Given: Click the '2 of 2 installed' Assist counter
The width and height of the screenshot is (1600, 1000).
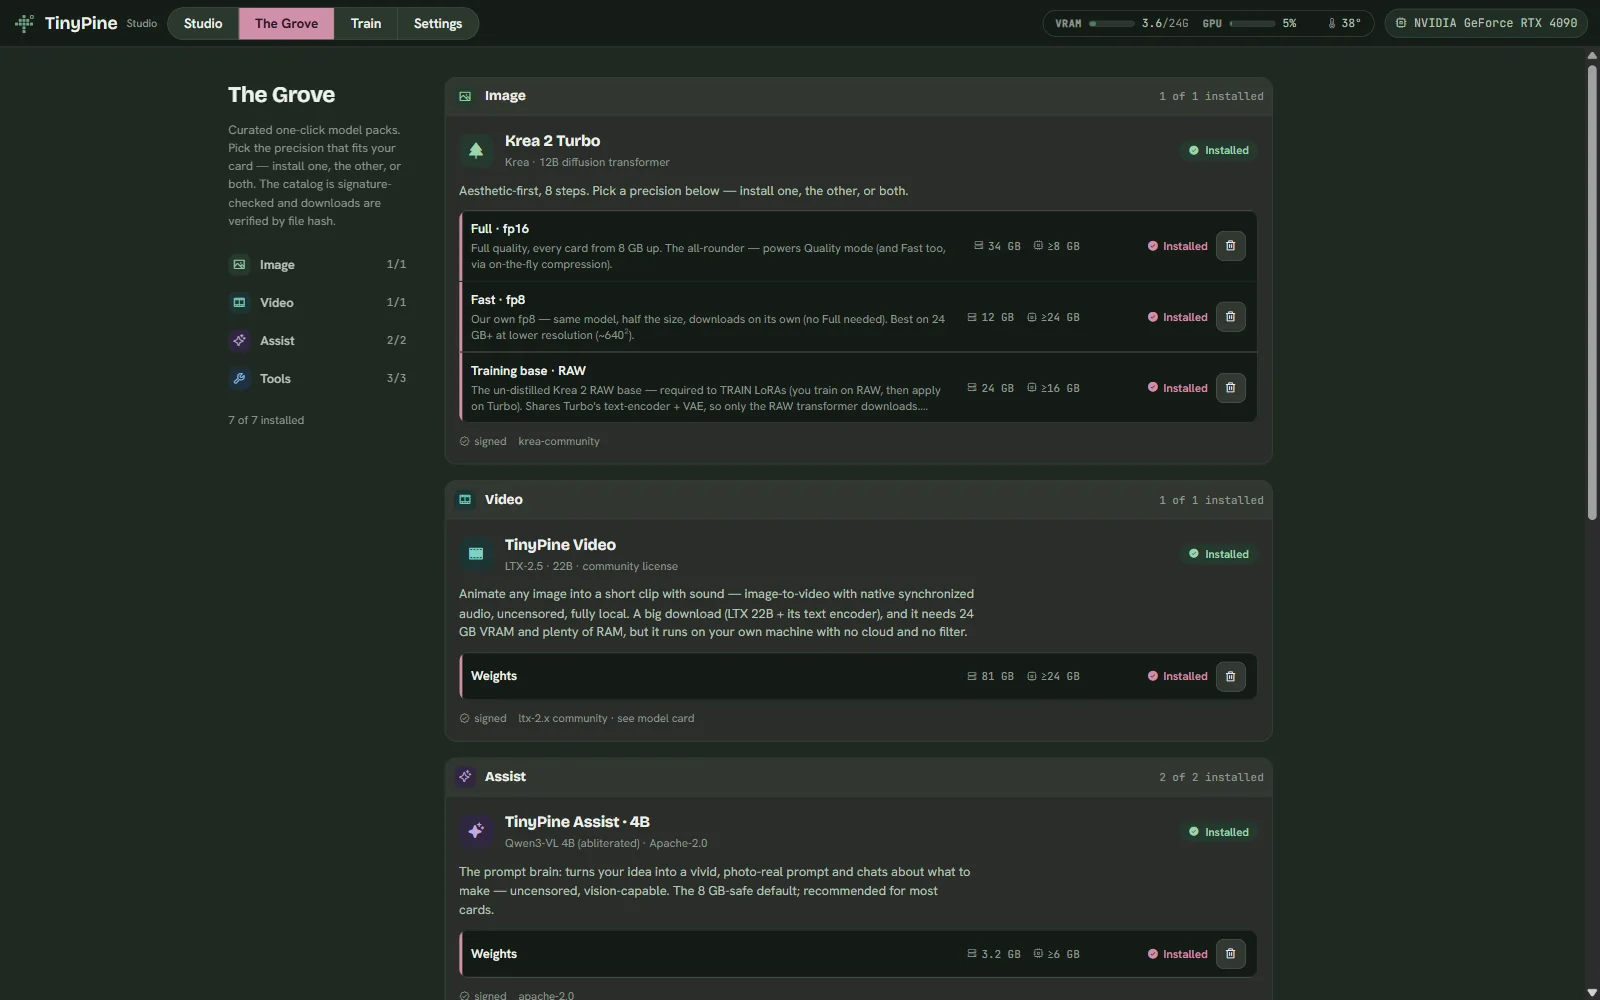Looking at the screenshot, I should pos(1211,777).
